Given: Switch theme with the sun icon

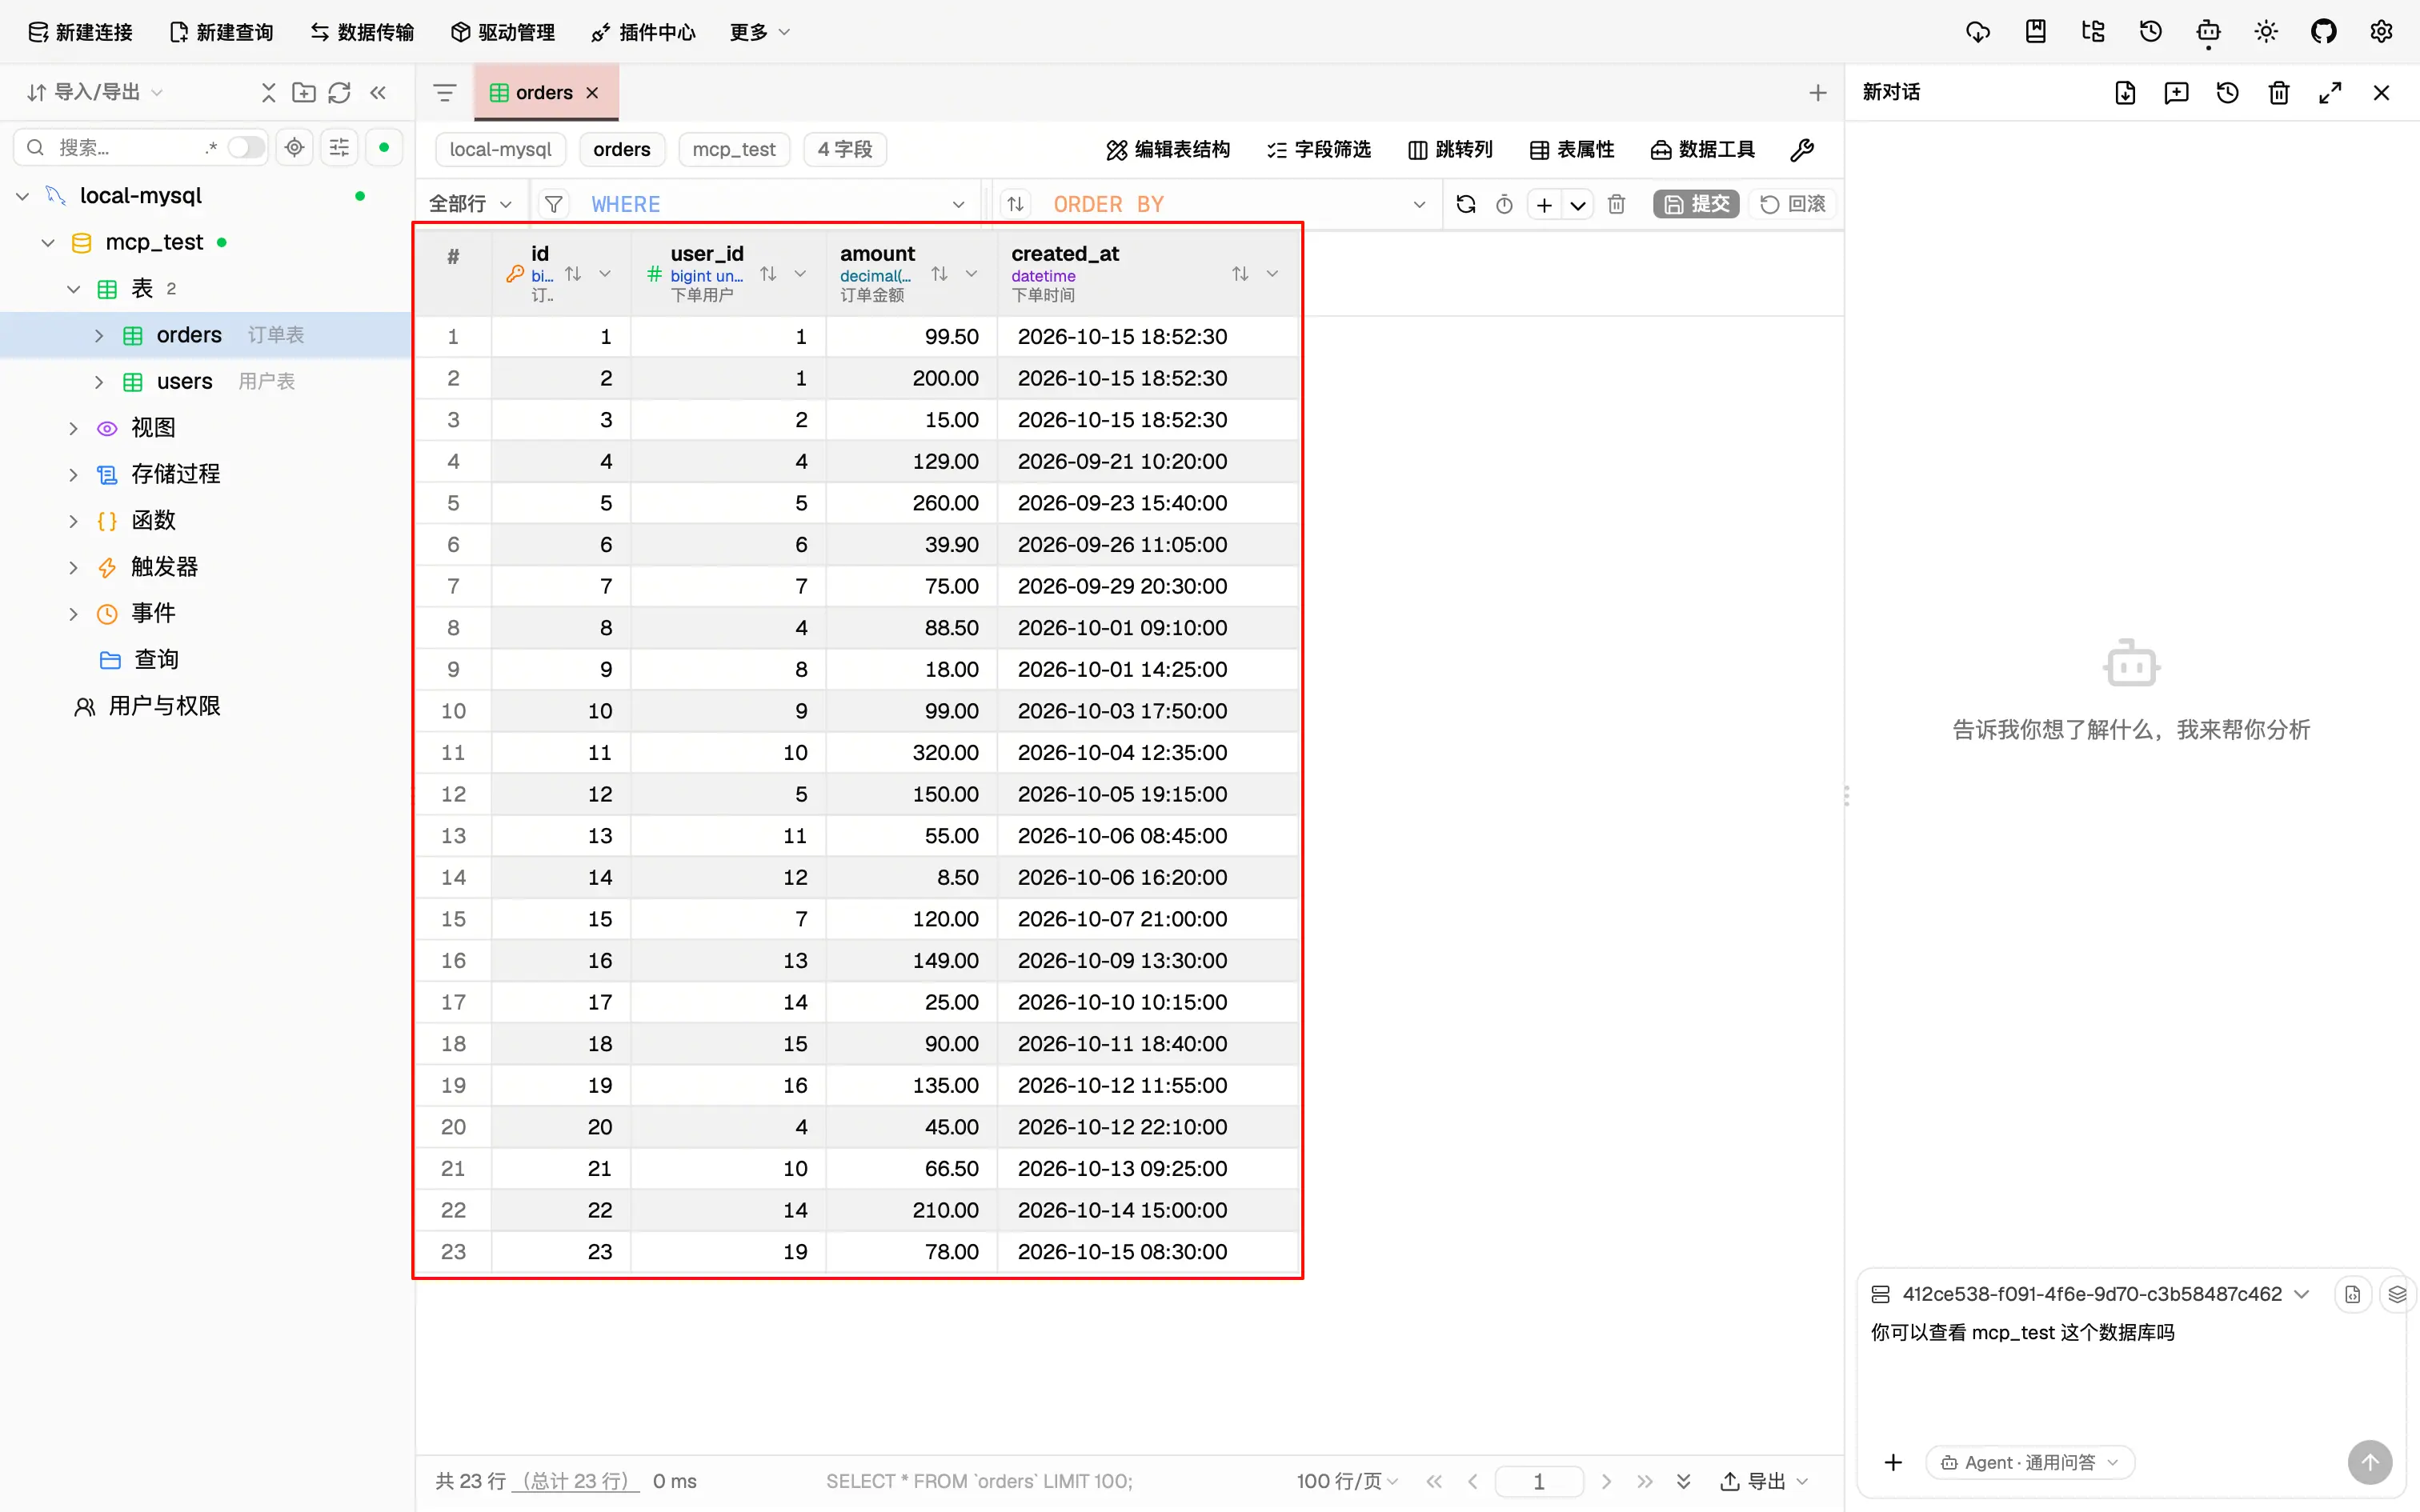Looking at the screenshot, I should coord(2266,32).
